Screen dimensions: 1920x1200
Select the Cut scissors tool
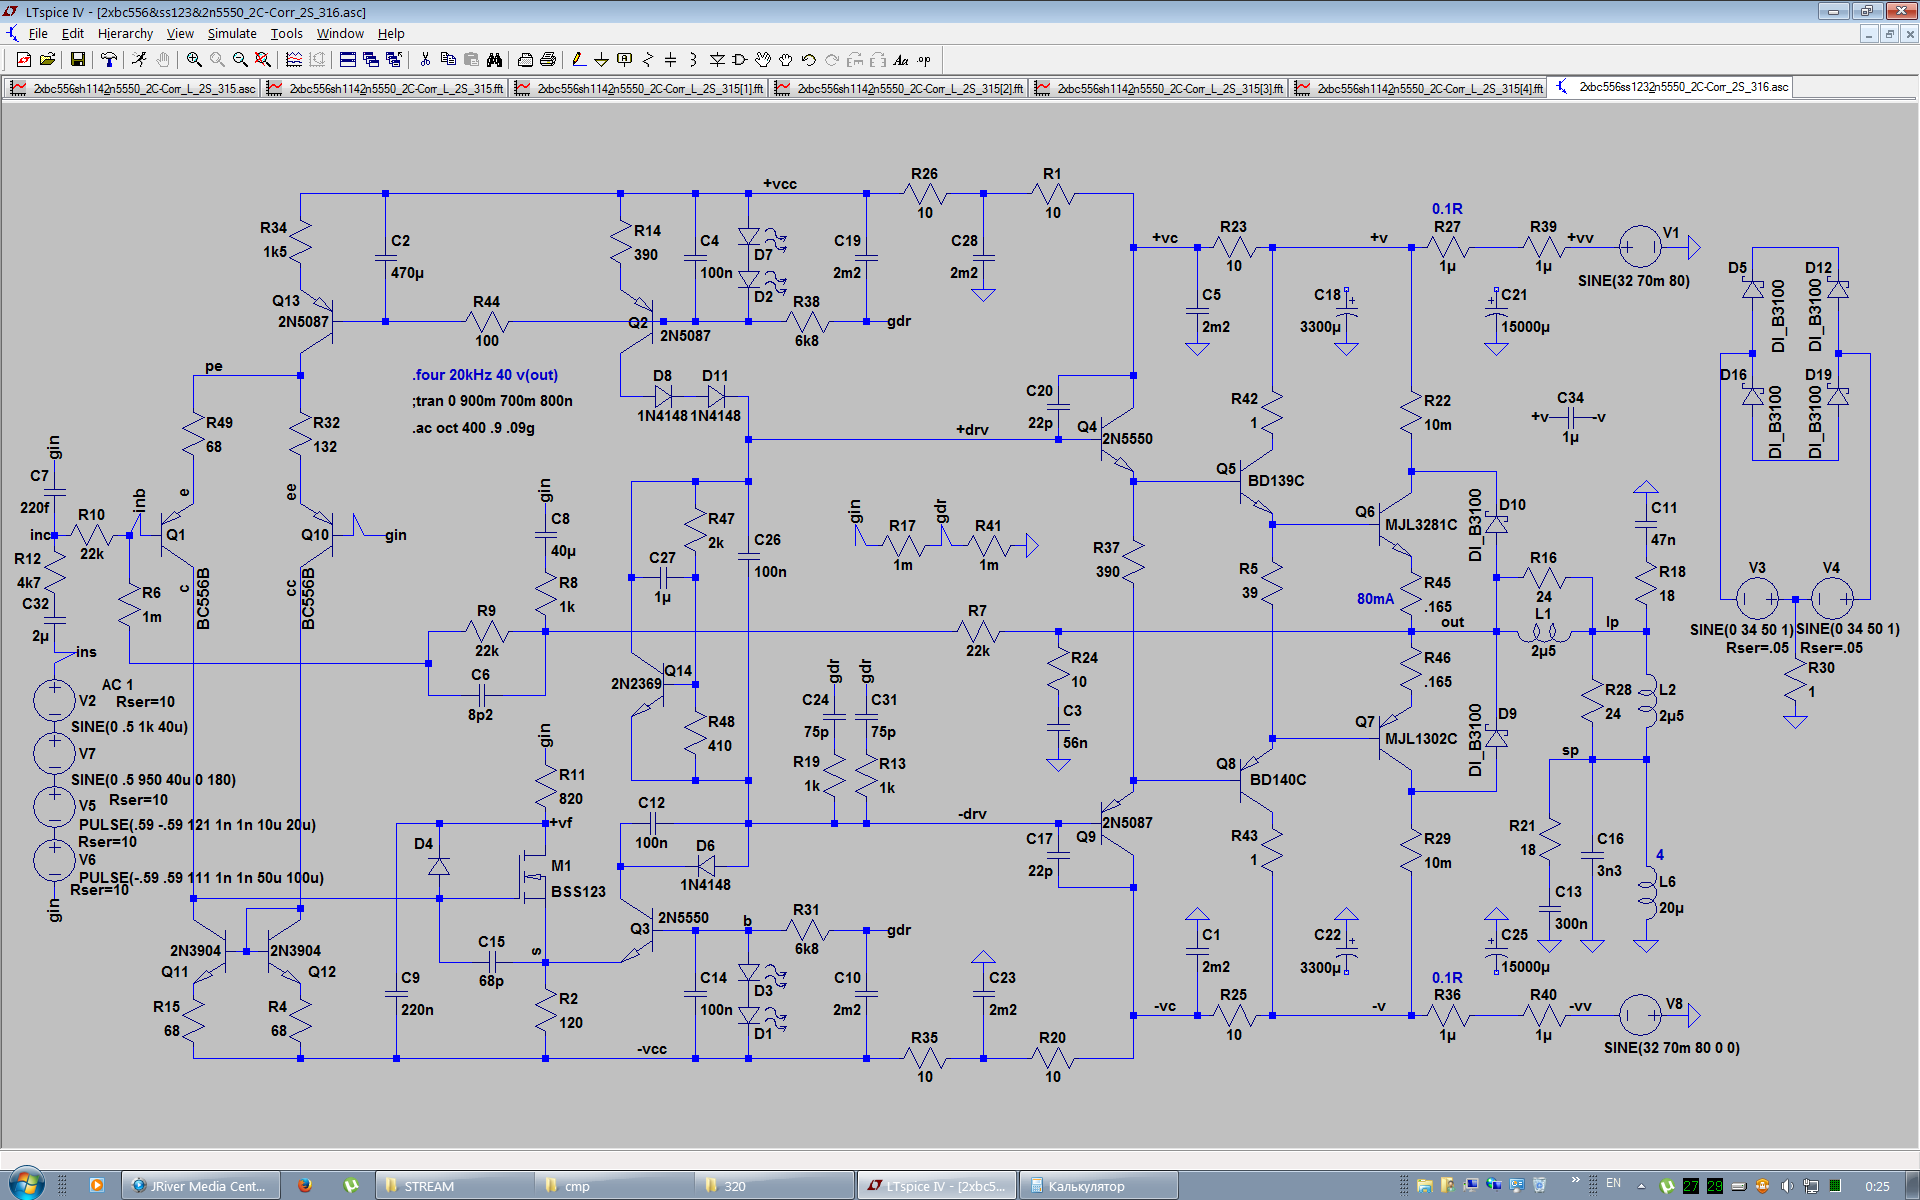tap(425, 60)
